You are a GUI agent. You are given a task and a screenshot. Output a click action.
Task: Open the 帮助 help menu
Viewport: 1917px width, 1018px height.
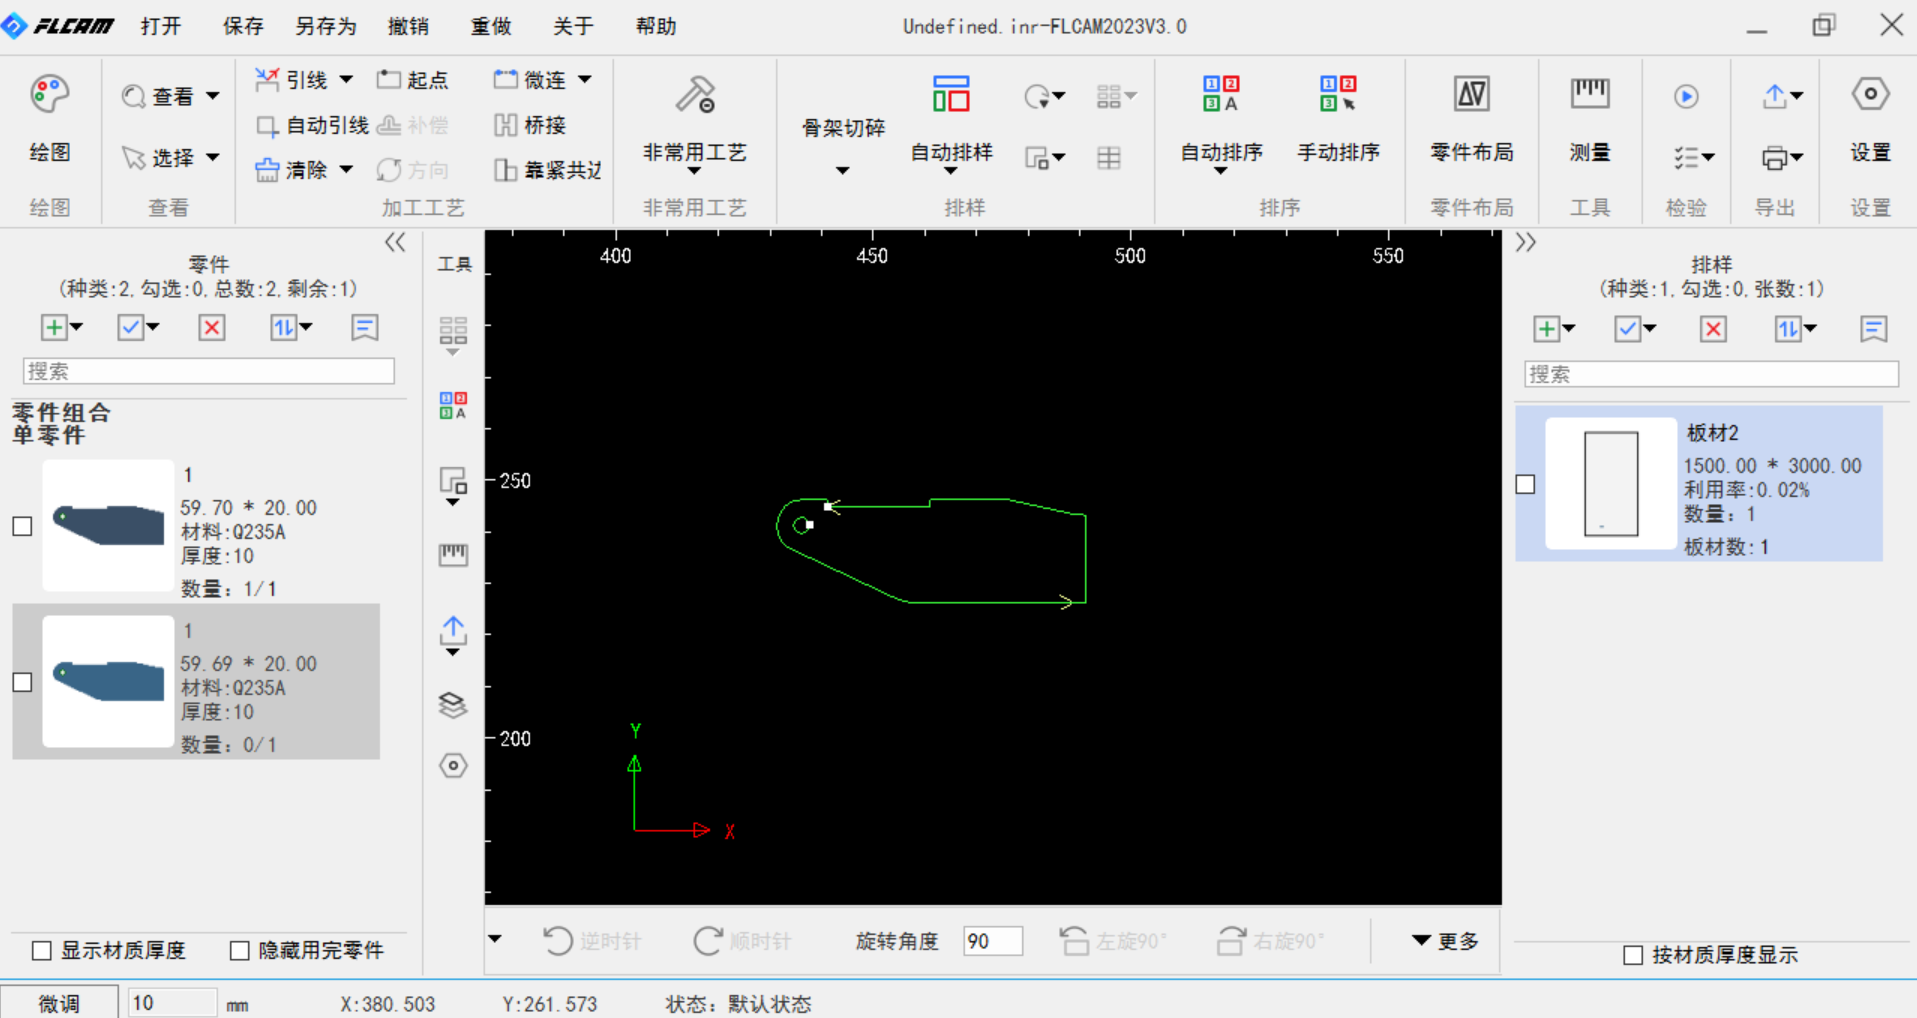pos(656,26)
